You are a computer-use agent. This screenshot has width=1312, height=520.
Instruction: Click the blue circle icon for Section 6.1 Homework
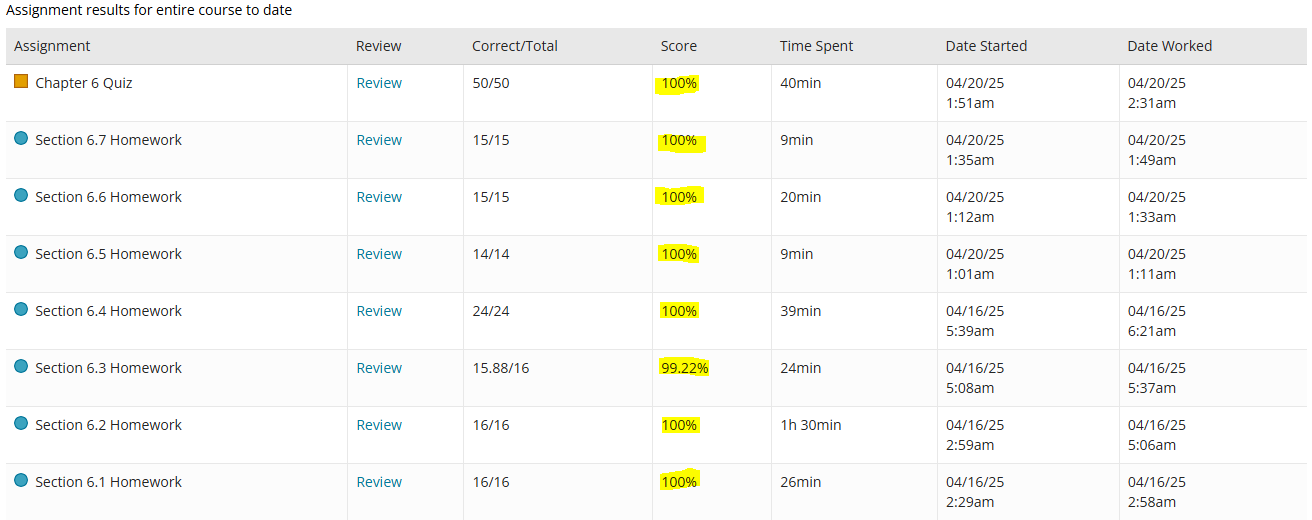click(x=21, y=480)
